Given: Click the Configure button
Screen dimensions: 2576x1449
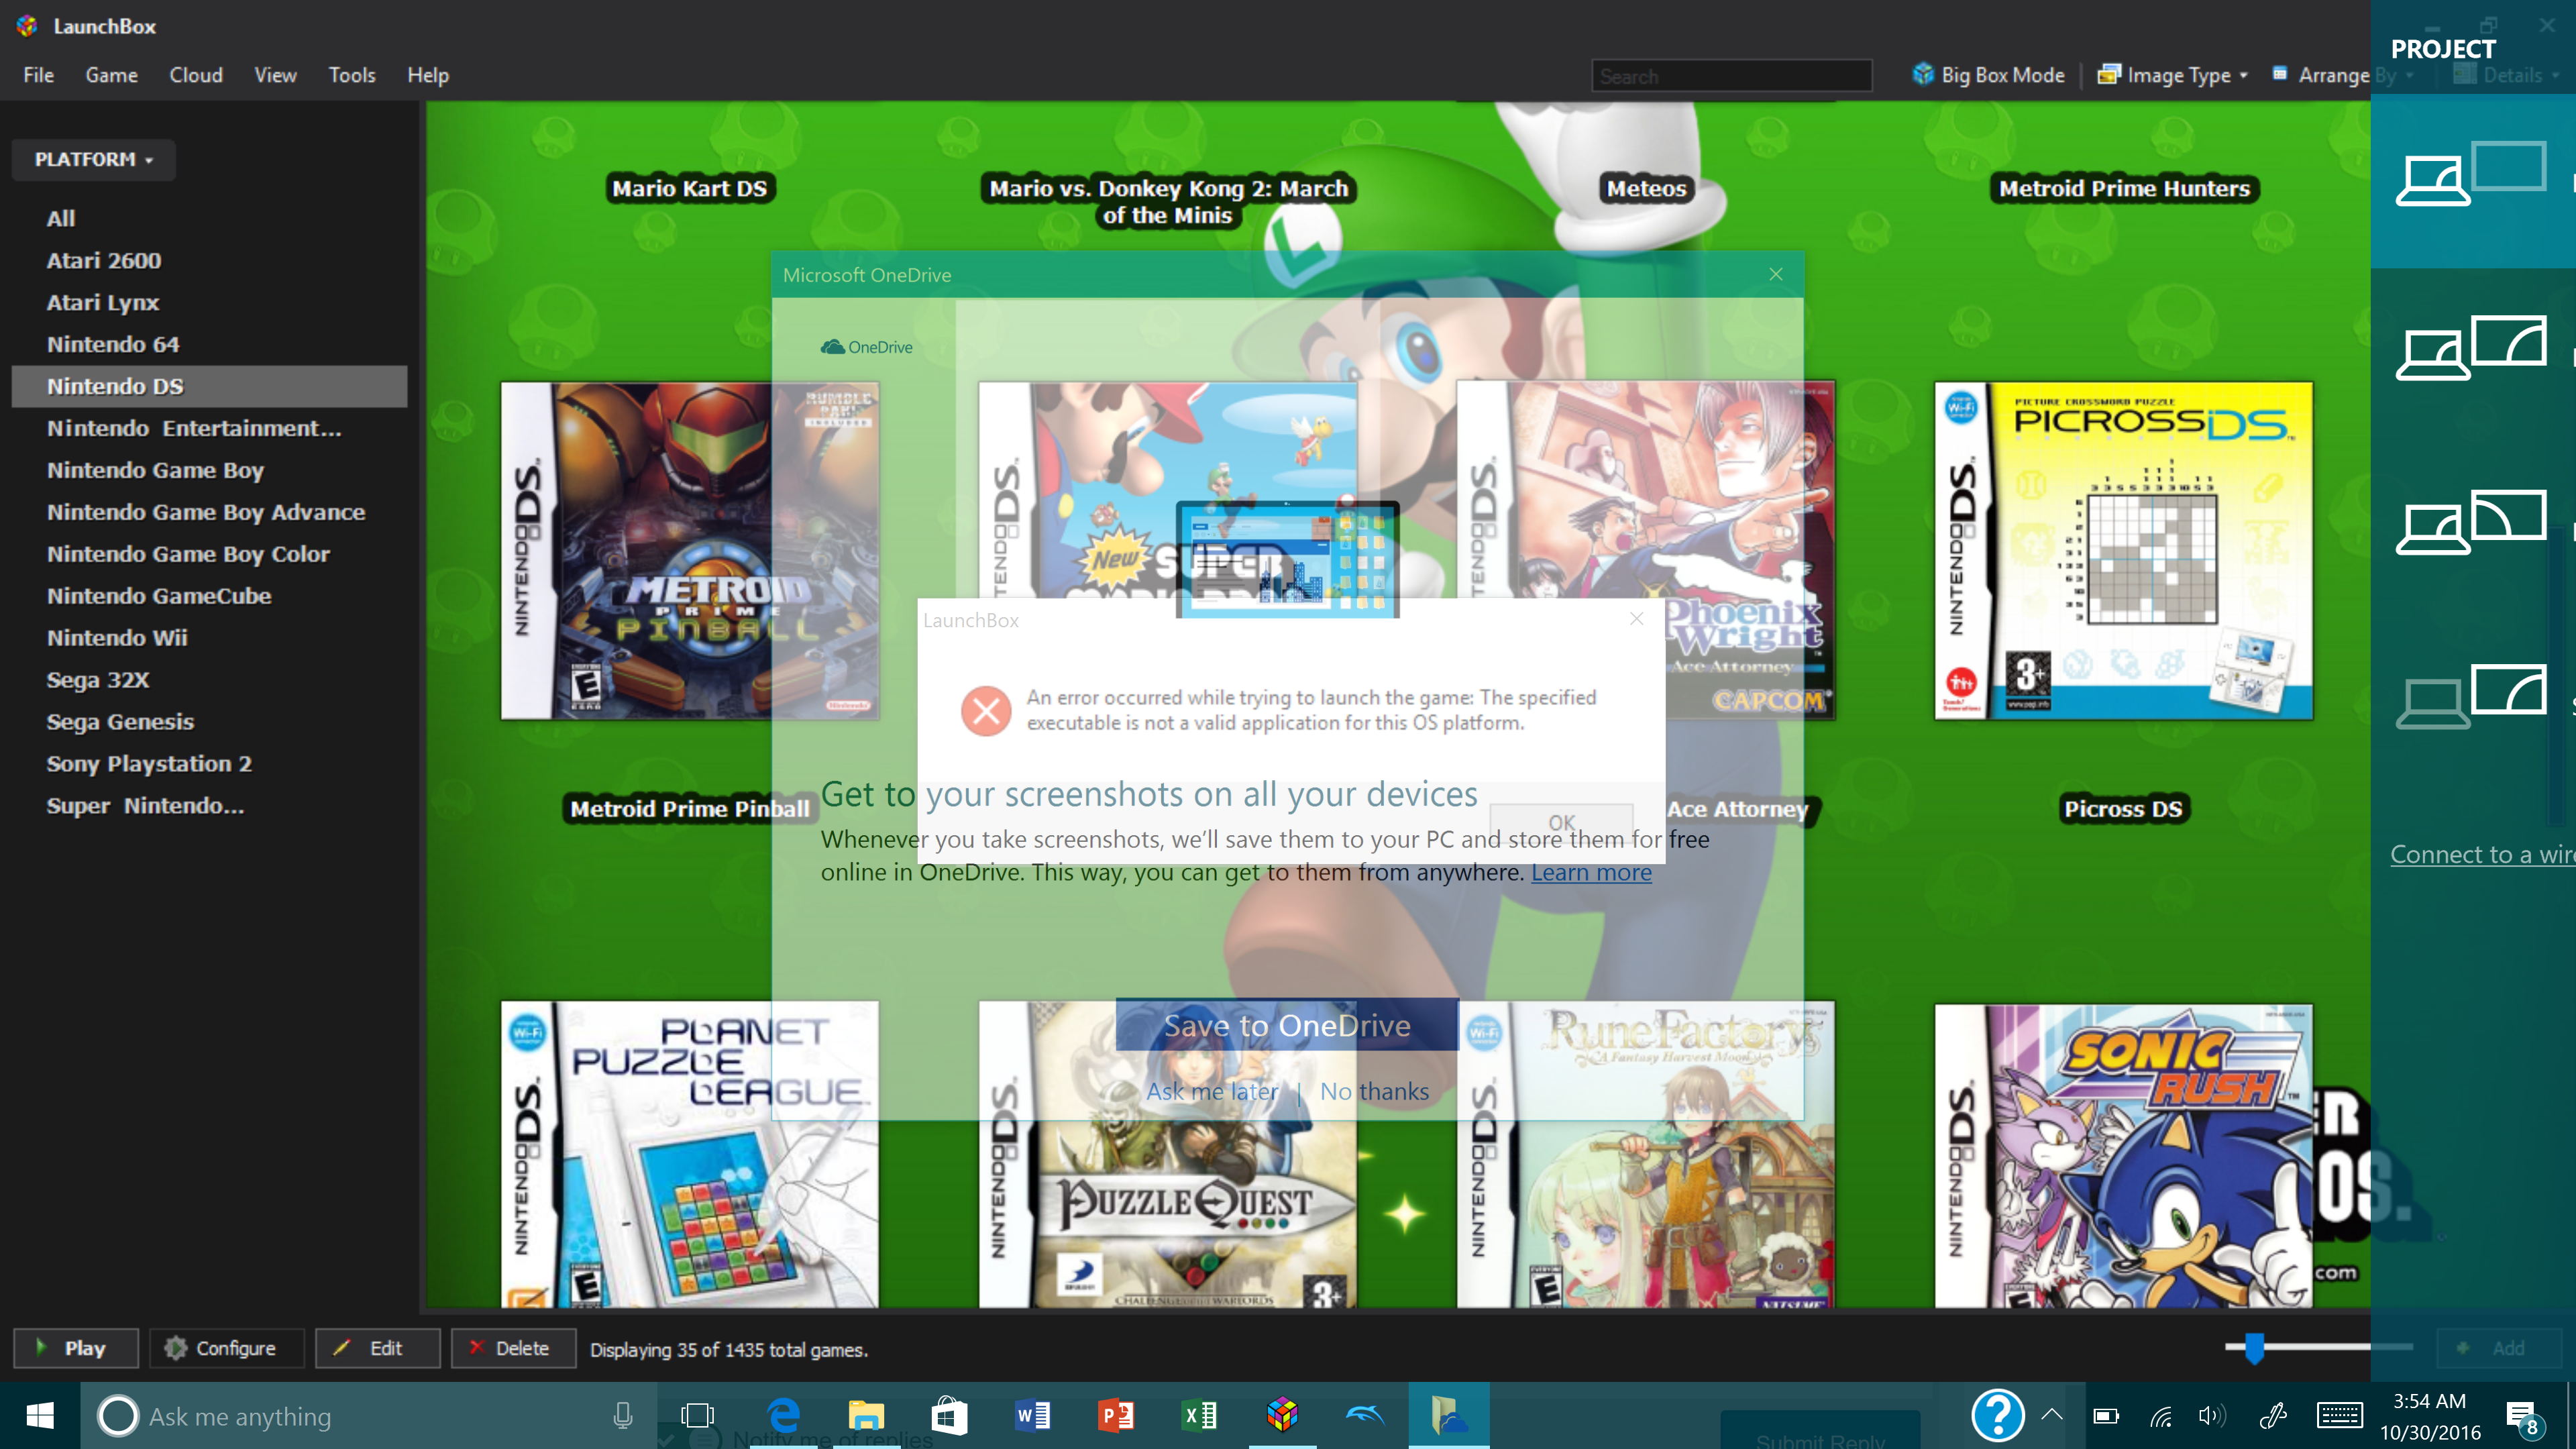Looking at the screenshot, I should point(227,1348).
